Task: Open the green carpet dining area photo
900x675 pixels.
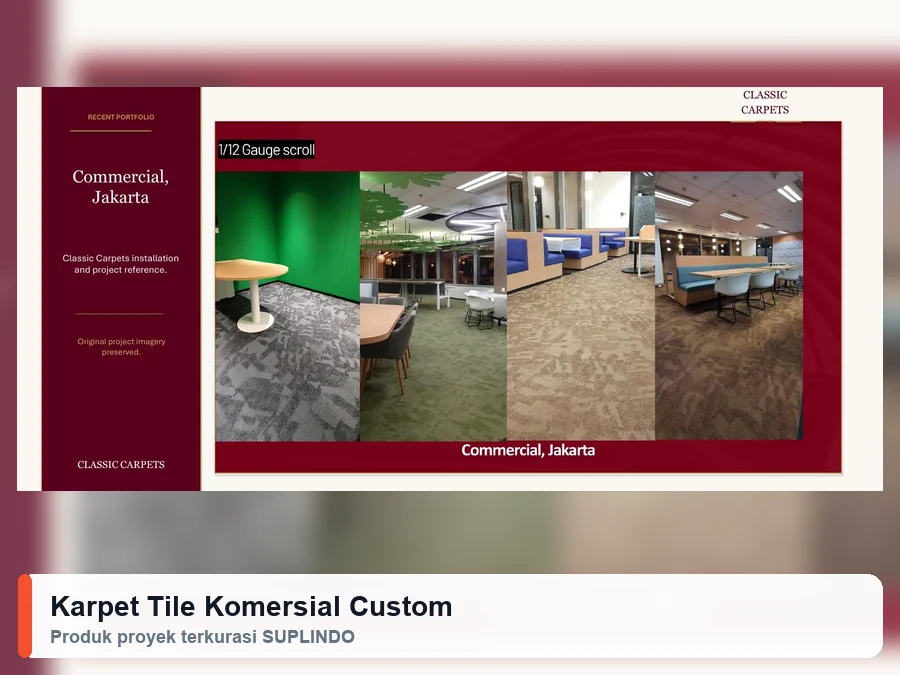Action: (x=433, y=306)
